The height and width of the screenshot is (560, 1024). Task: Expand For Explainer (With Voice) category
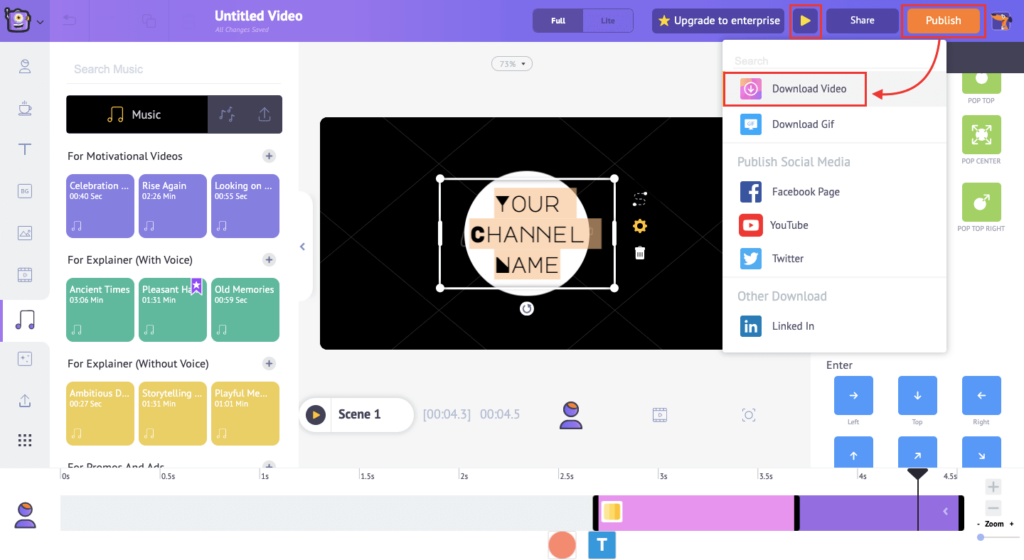269,260
